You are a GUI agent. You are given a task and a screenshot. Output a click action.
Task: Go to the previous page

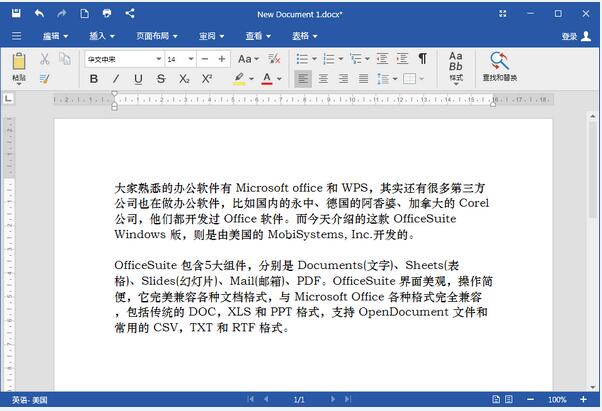[x=266, y=399]
